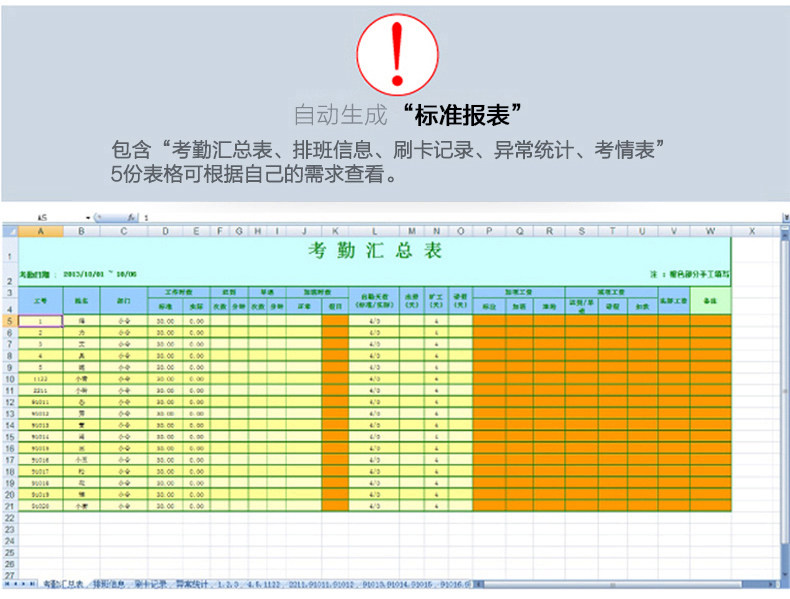790x599 pixels.
Task: Open the 4.5.1122 sheet tab
Action: pyautogui.click(x=263, y=584)
